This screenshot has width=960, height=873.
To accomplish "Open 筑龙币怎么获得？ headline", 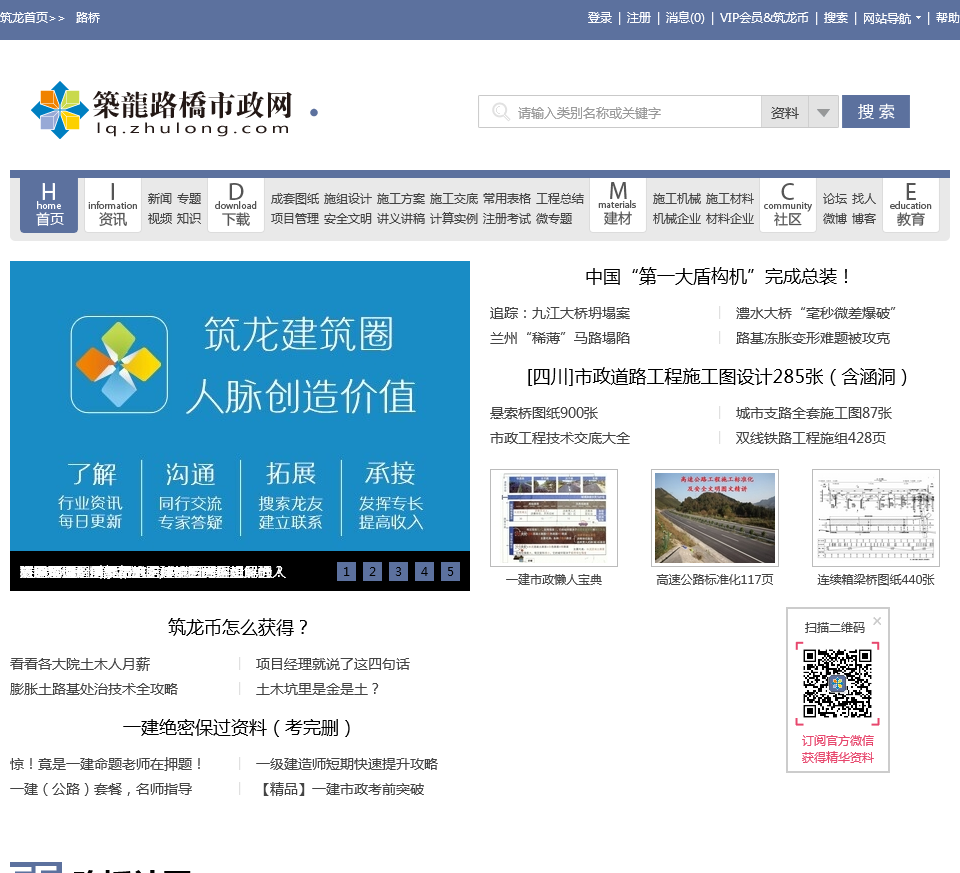I will click(x=239, y=628).
